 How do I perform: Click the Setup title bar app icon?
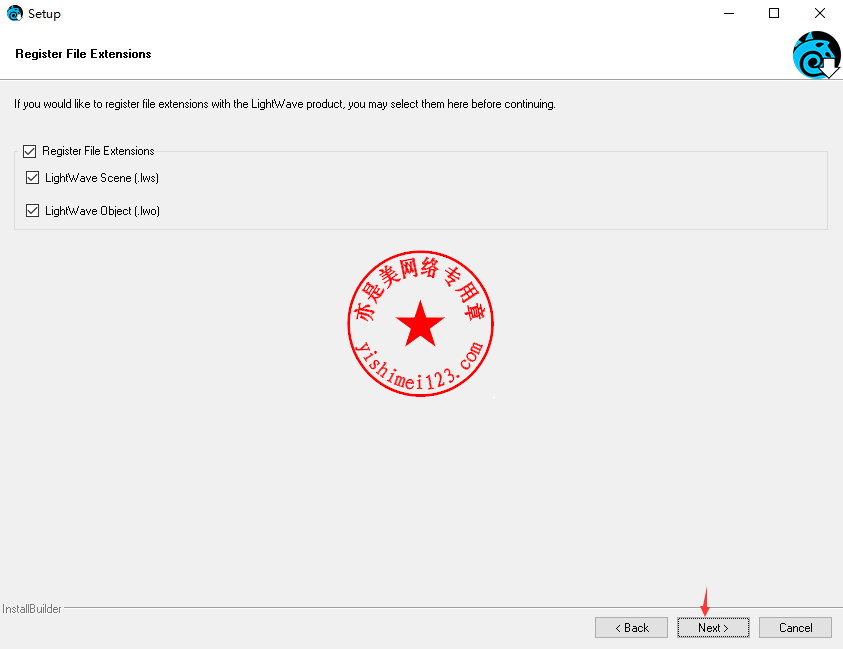pos(15,13)
